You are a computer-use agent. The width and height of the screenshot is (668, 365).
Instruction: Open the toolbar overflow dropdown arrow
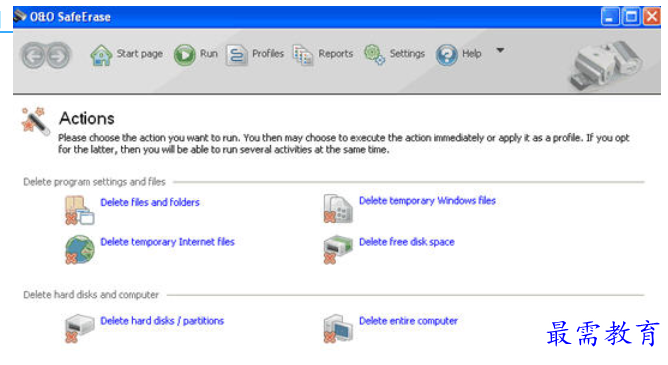click(x=500, y=50)
